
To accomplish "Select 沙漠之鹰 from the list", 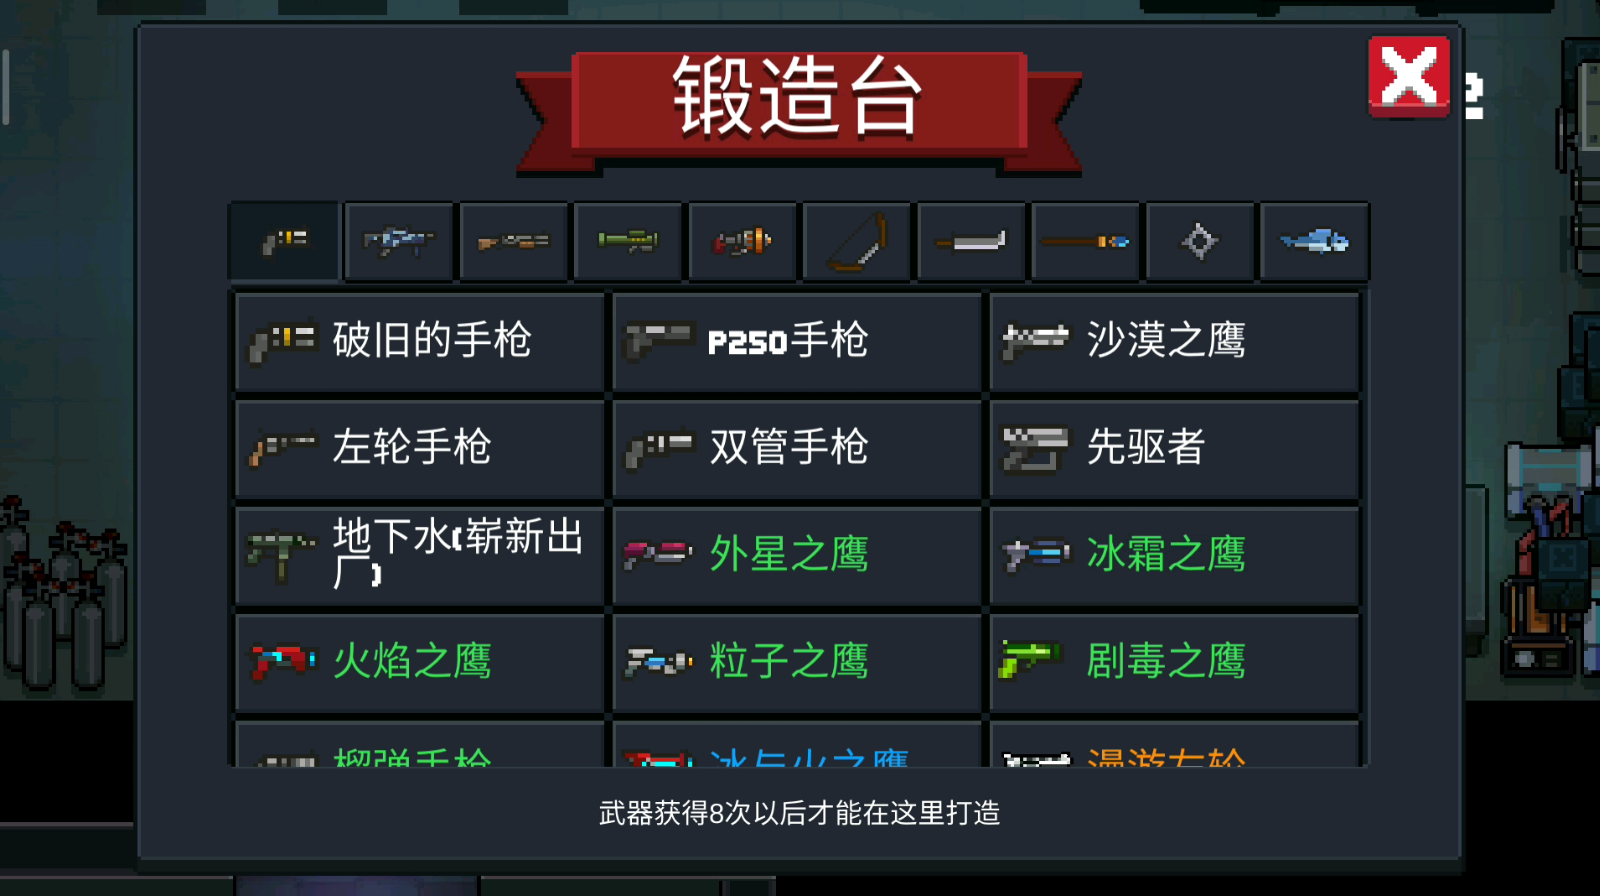I will pos(1174,342).
